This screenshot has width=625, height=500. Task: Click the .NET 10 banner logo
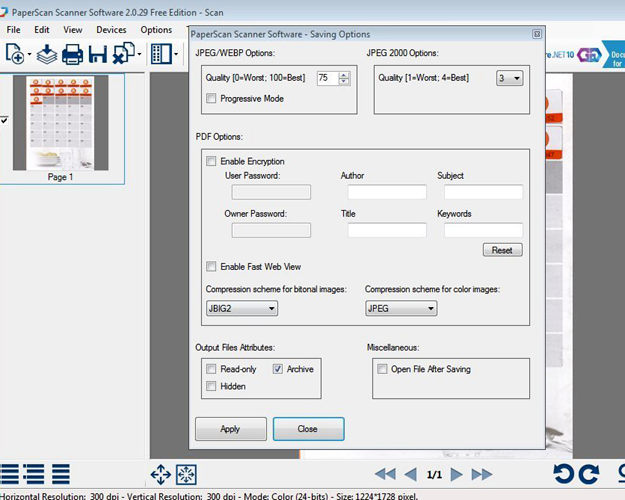[573, 55]
